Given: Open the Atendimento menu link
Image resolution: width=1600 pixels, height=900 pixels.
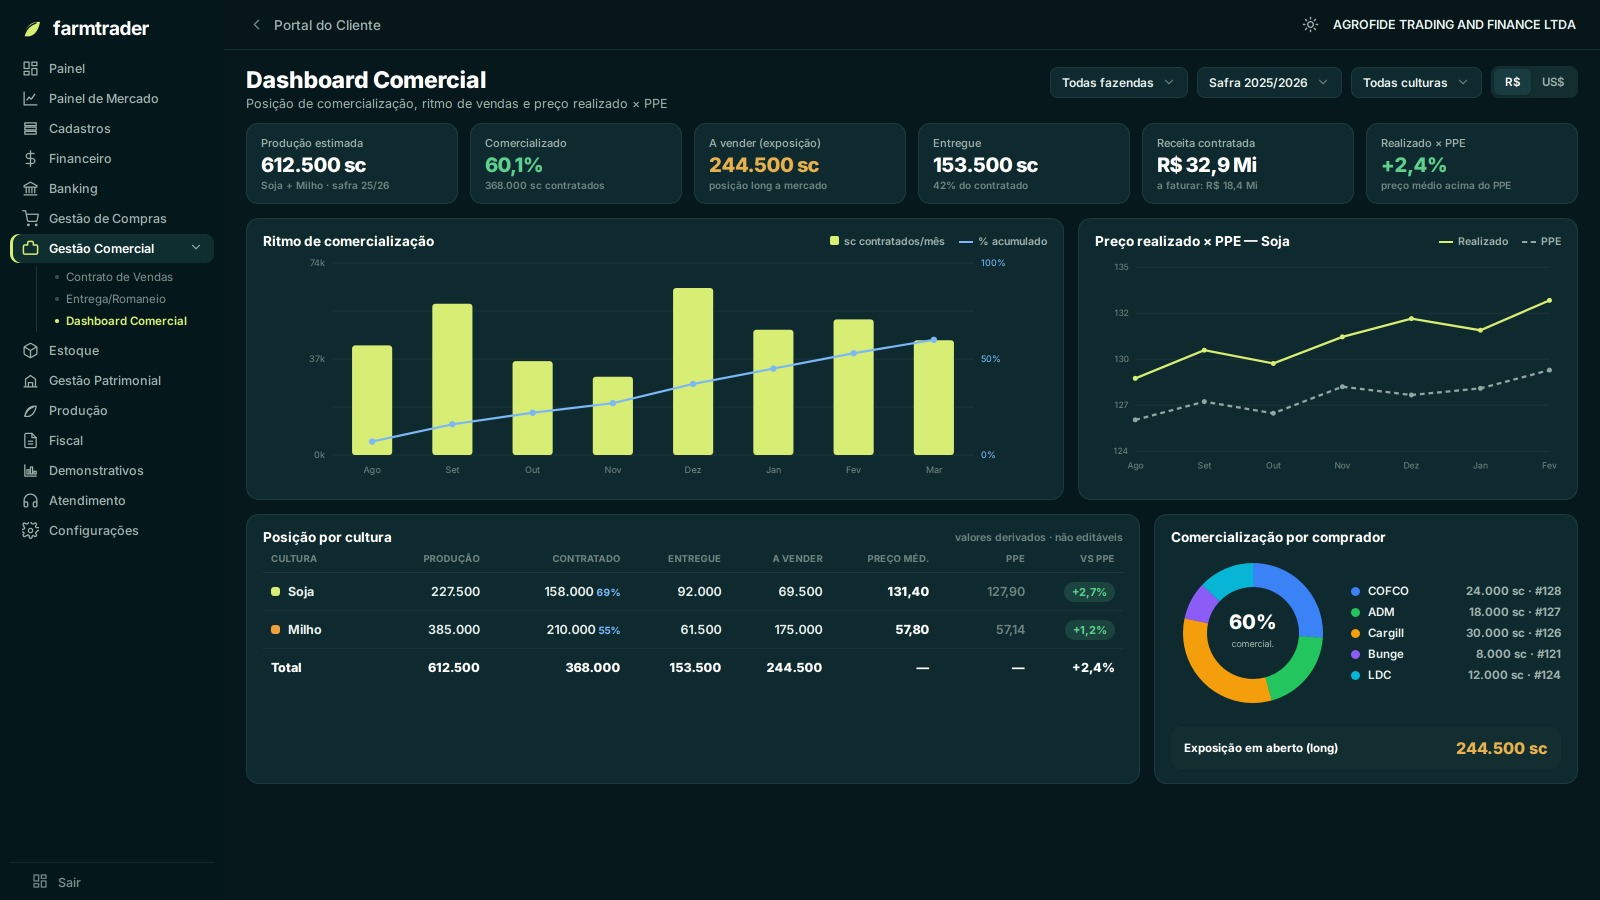Looking at the screenshot, I should tap(87, 501).
